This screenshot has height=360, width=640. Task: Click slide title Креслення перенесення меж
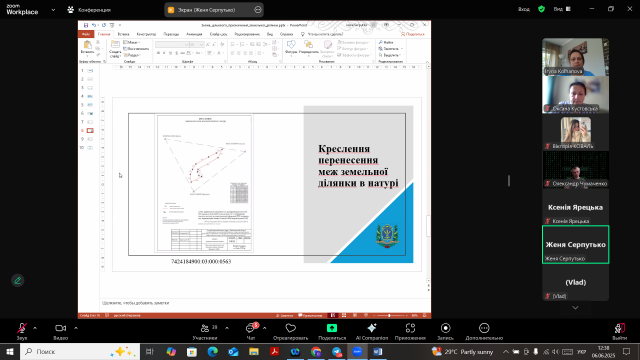tap(358, 166)
